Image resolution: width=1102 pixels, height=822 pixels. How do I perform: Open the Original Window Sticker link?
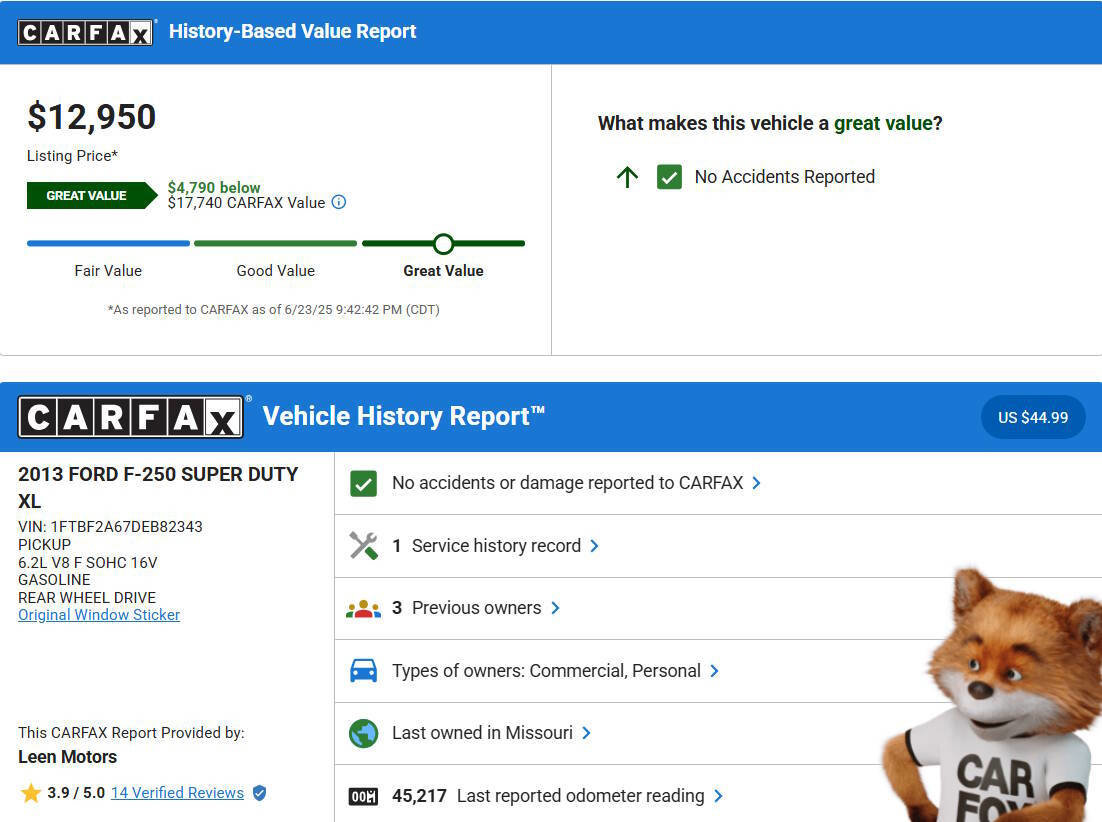tap(99, 615)
